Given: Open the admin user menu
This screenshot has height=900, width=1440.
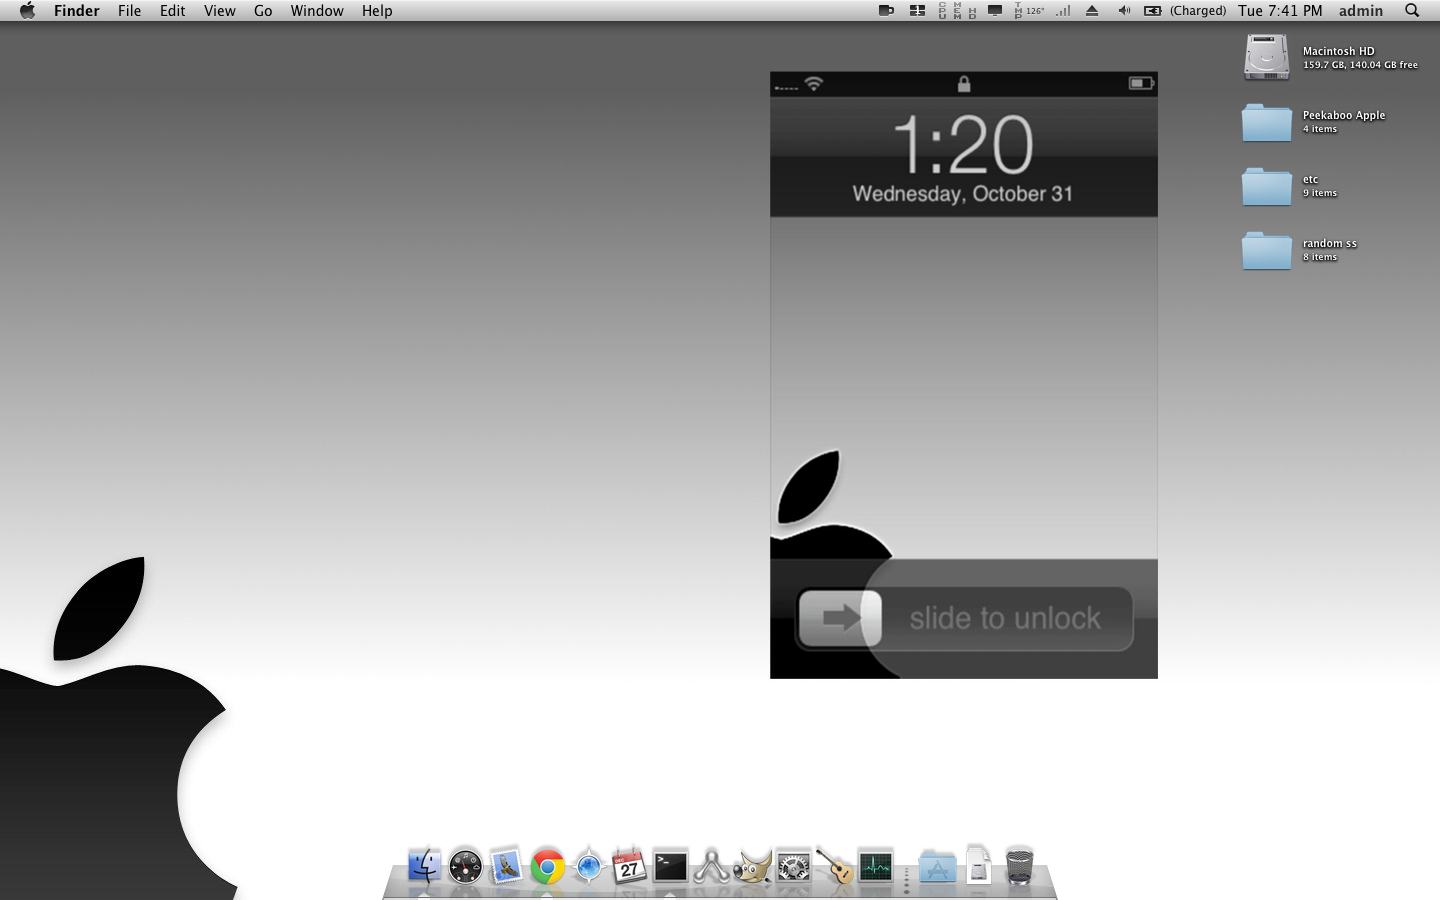Looking at the screenshot, I should 1361,11.
